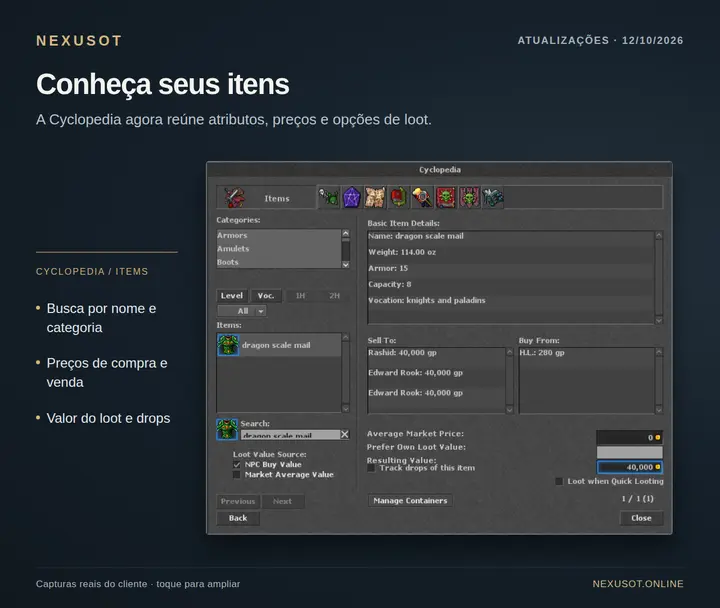Open the Bestiary tab (skull and green monster icon)
The height and width of the screenshot is (608, 720).
[x=329, y=197]
